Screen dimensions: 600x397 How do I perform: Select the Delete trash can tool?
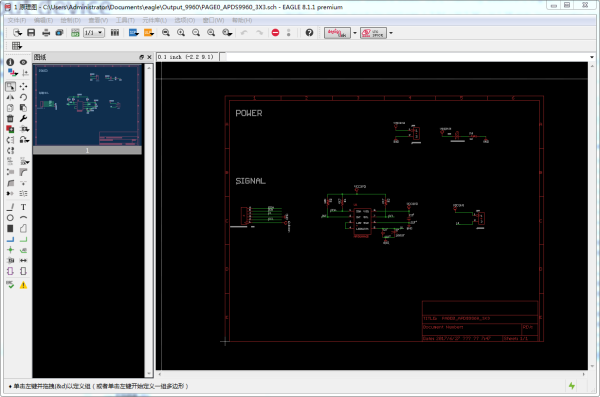point(10,119)
